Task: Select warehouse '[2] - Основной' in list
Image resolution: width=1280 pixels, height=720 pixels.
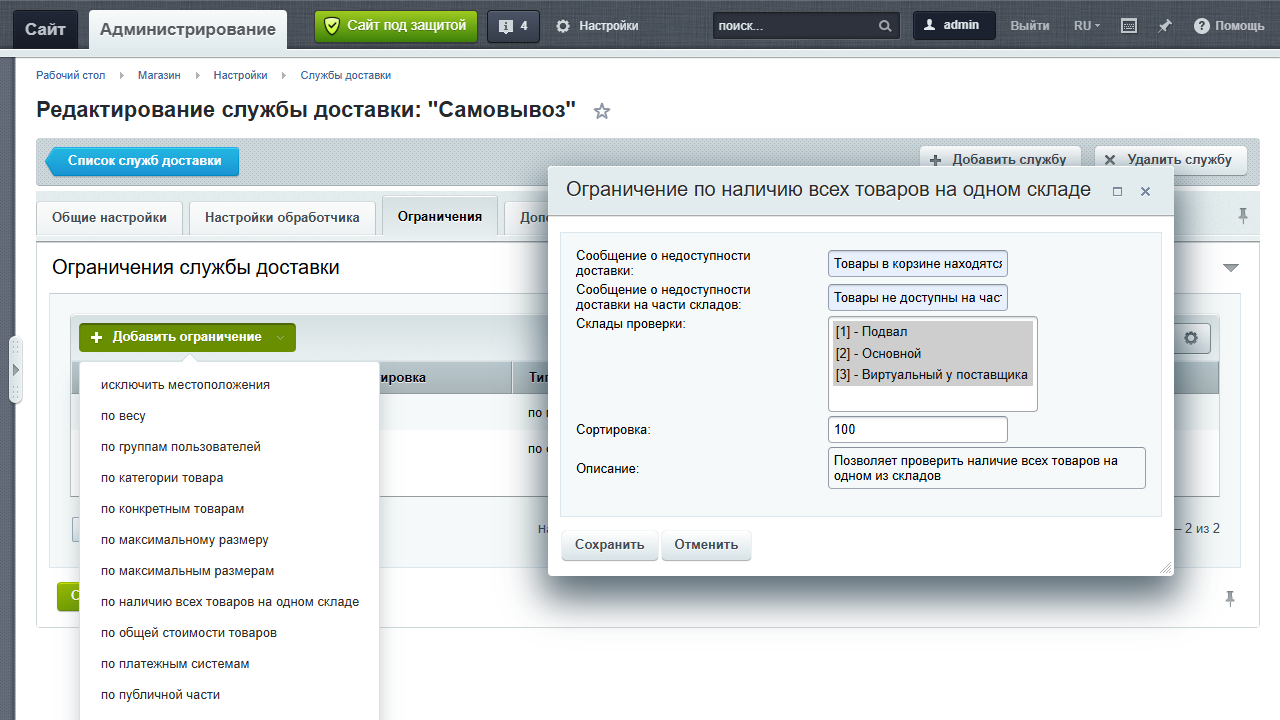Action: click(932, 354)
